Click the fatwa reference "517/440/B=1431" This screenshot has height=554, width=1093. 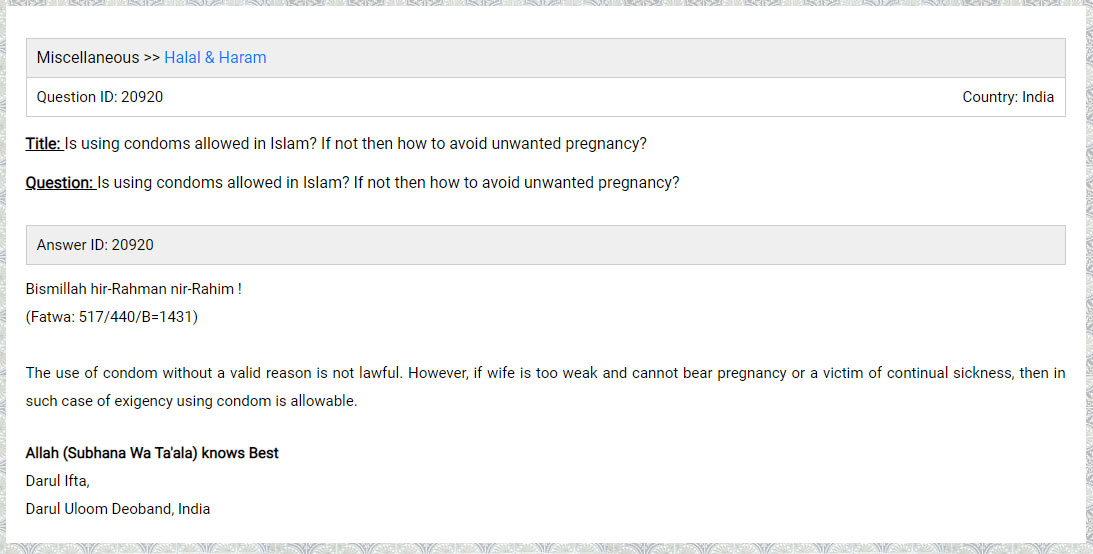(138, 317)
